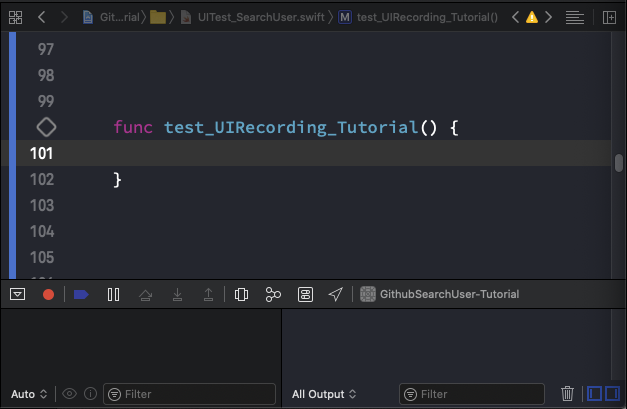
Task: Pause program execution
Action: [x=113, y=294]
